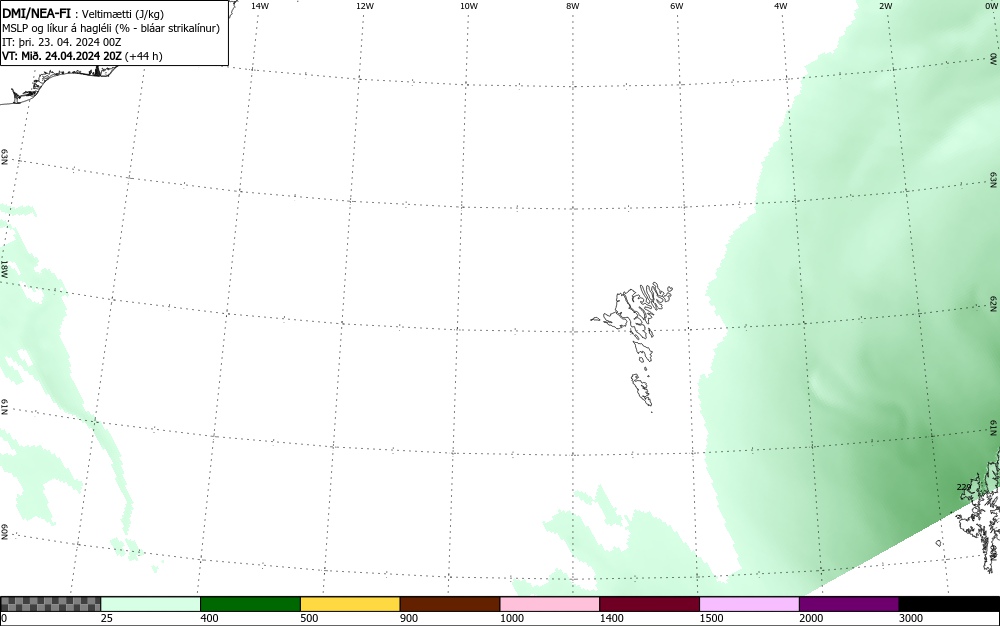Click the '4W' longitude label
The width and height of the screenshot is (1000, 626).
(781, 6)
